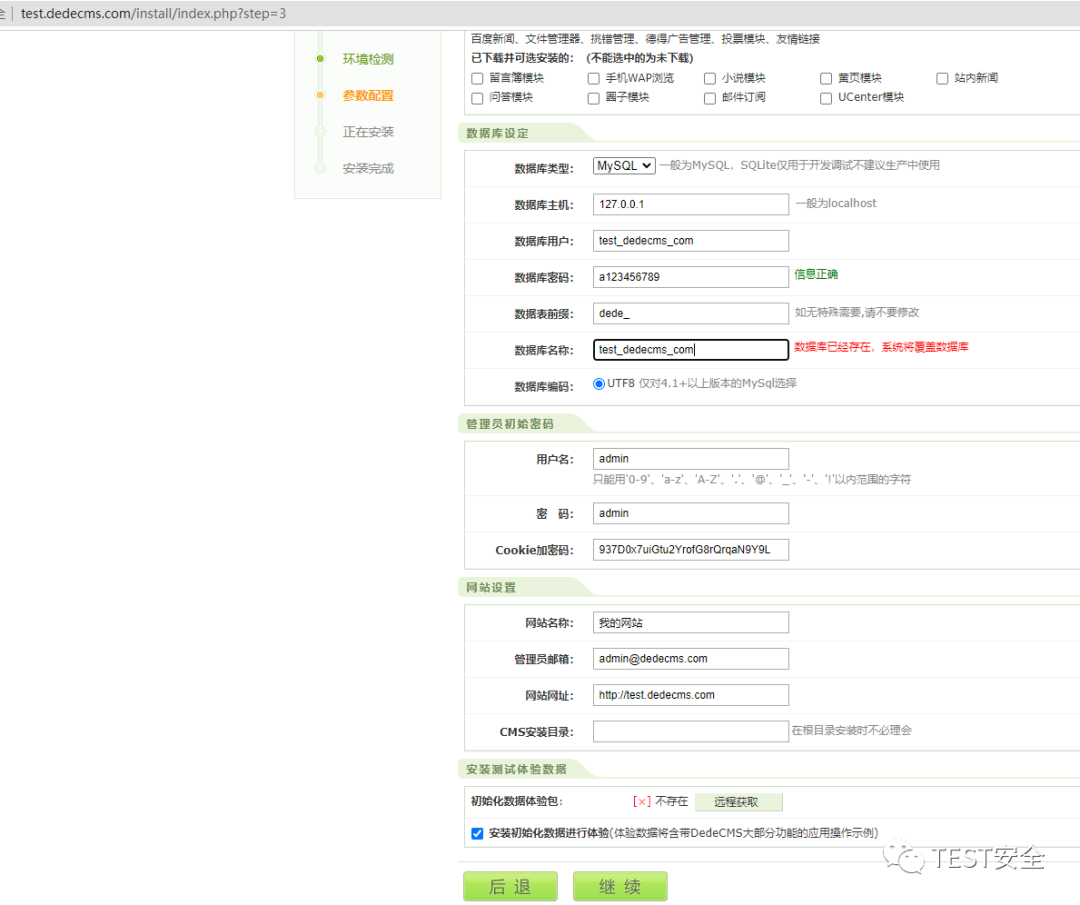Click the 后退 back button
The height and width of the screenshot is (905, 1080).
pos(510,886)
